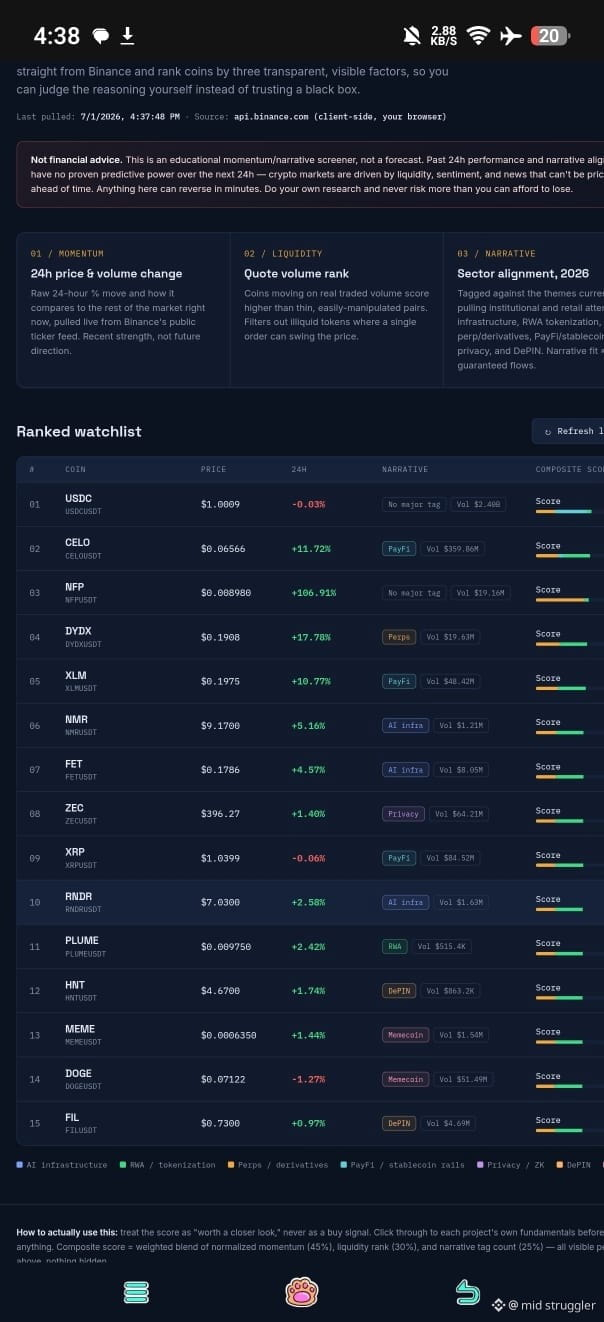Tap the airplane mode icon
The image size is (604, 1322).
(x=510, y=36)
